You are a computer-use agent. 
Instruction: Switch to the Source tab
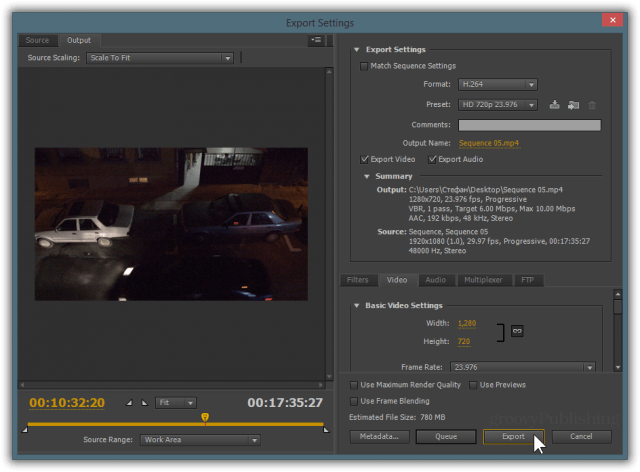pos(37,40)
